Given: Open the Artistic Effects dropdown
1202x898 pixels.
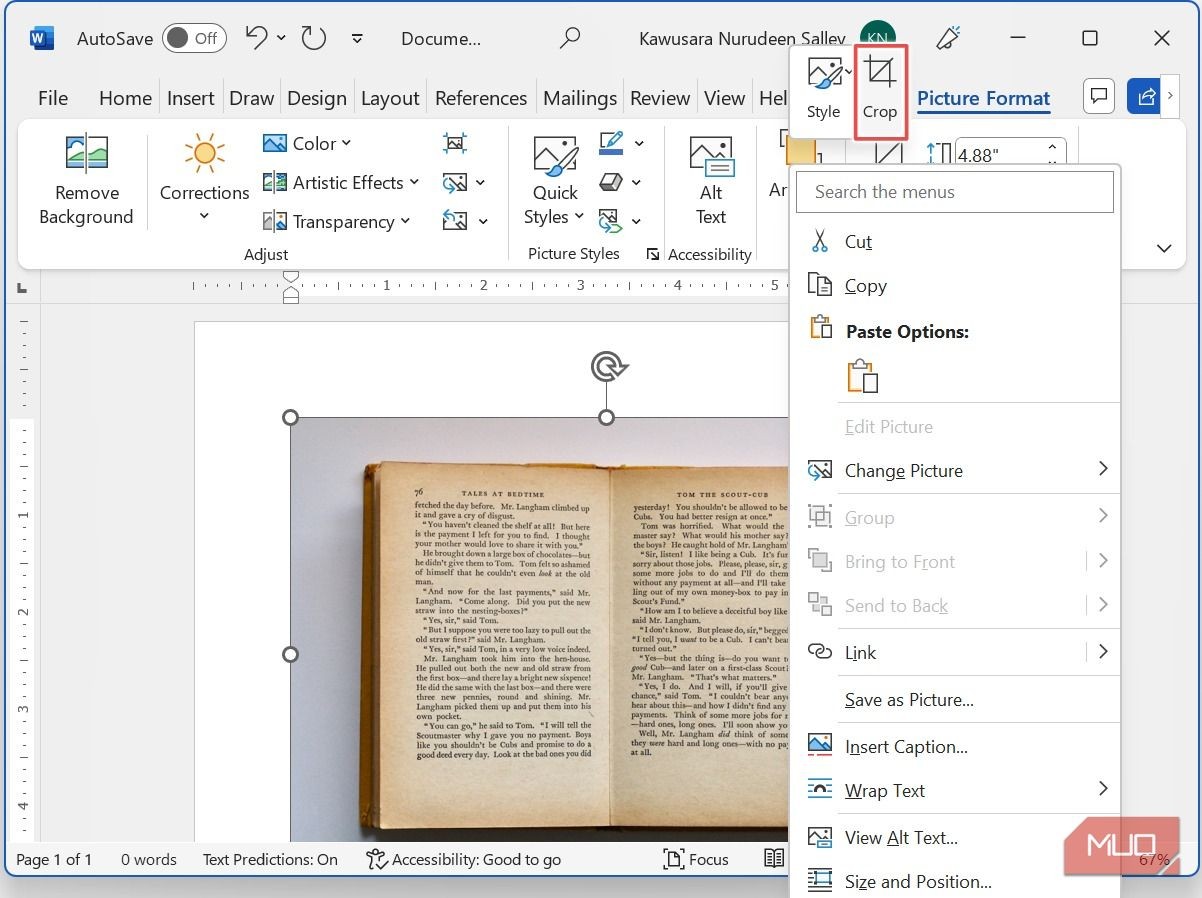Looking at the screenshot, I should point(341,183).
